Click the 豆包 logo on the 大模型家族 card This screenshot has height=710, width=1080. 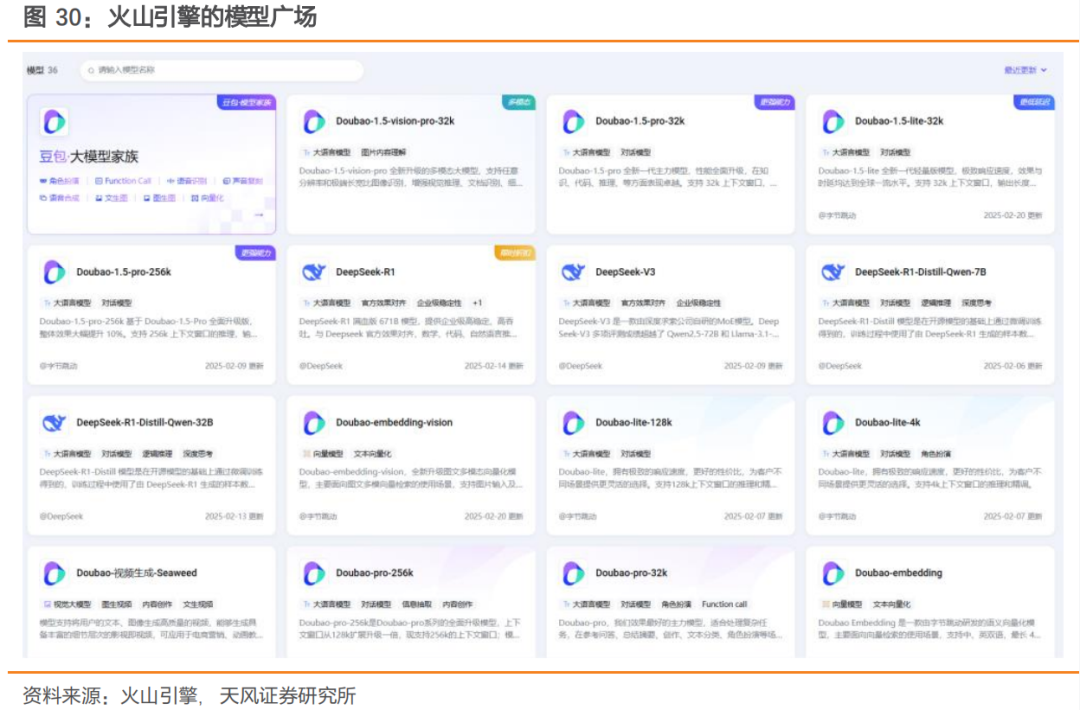pyautogui.click(x=54, y=122)
